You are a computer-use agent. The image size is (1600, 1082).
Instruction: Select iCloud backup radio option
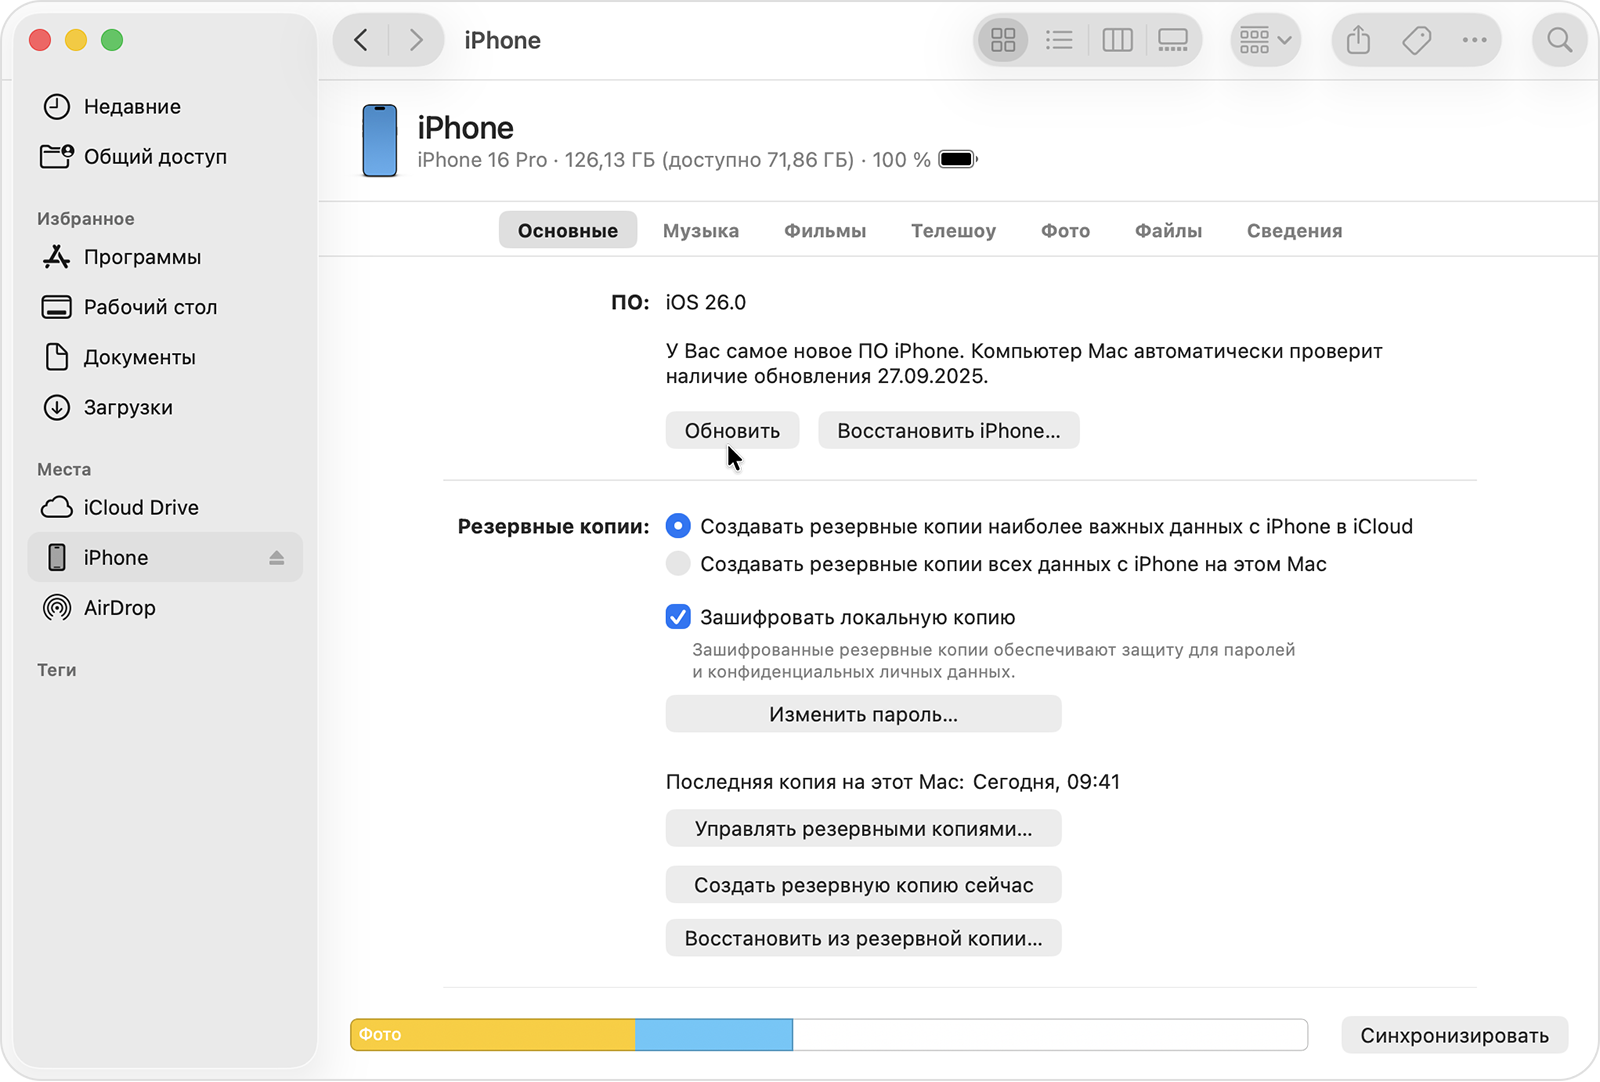678,525
